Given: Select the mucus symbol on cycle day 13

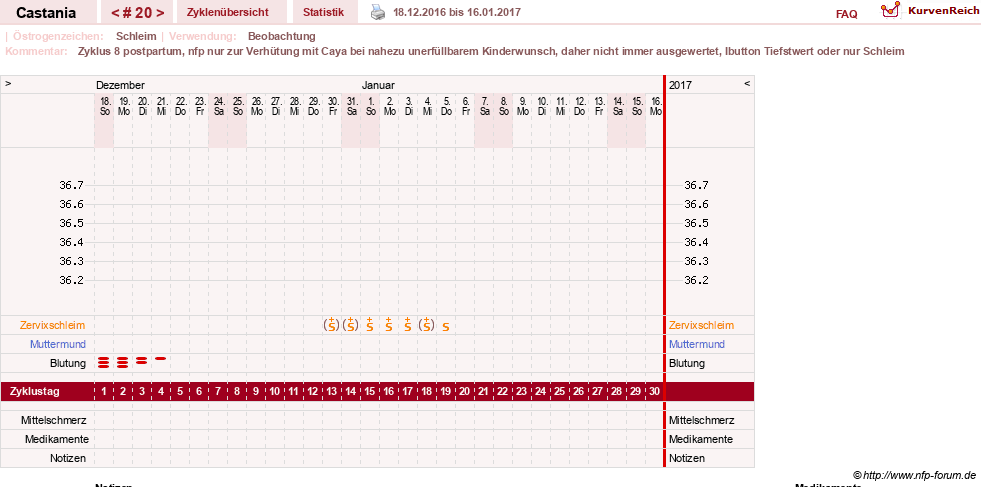Looking at the screenshot, I should (332, 325).
